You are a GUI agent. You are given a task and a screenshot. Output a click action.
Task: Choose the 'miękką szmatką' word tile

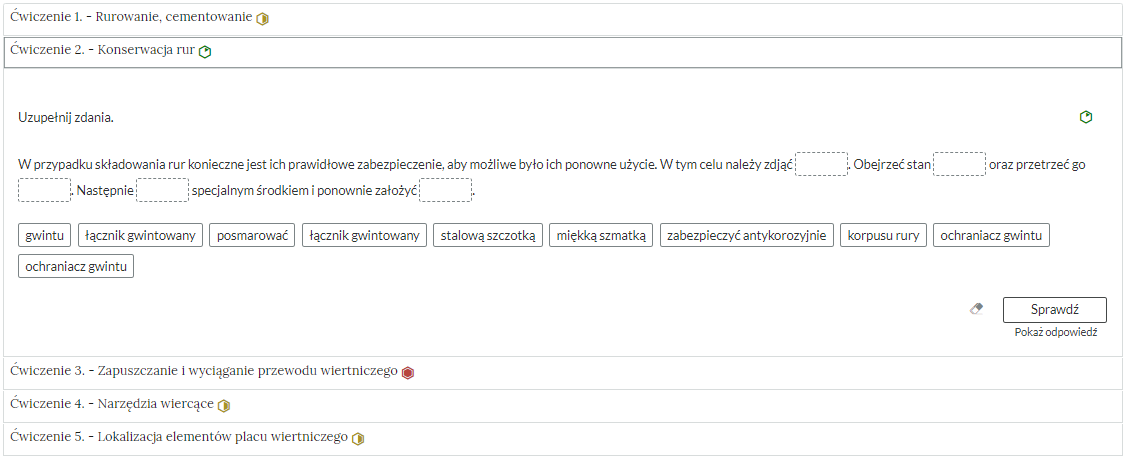[601, 236]
